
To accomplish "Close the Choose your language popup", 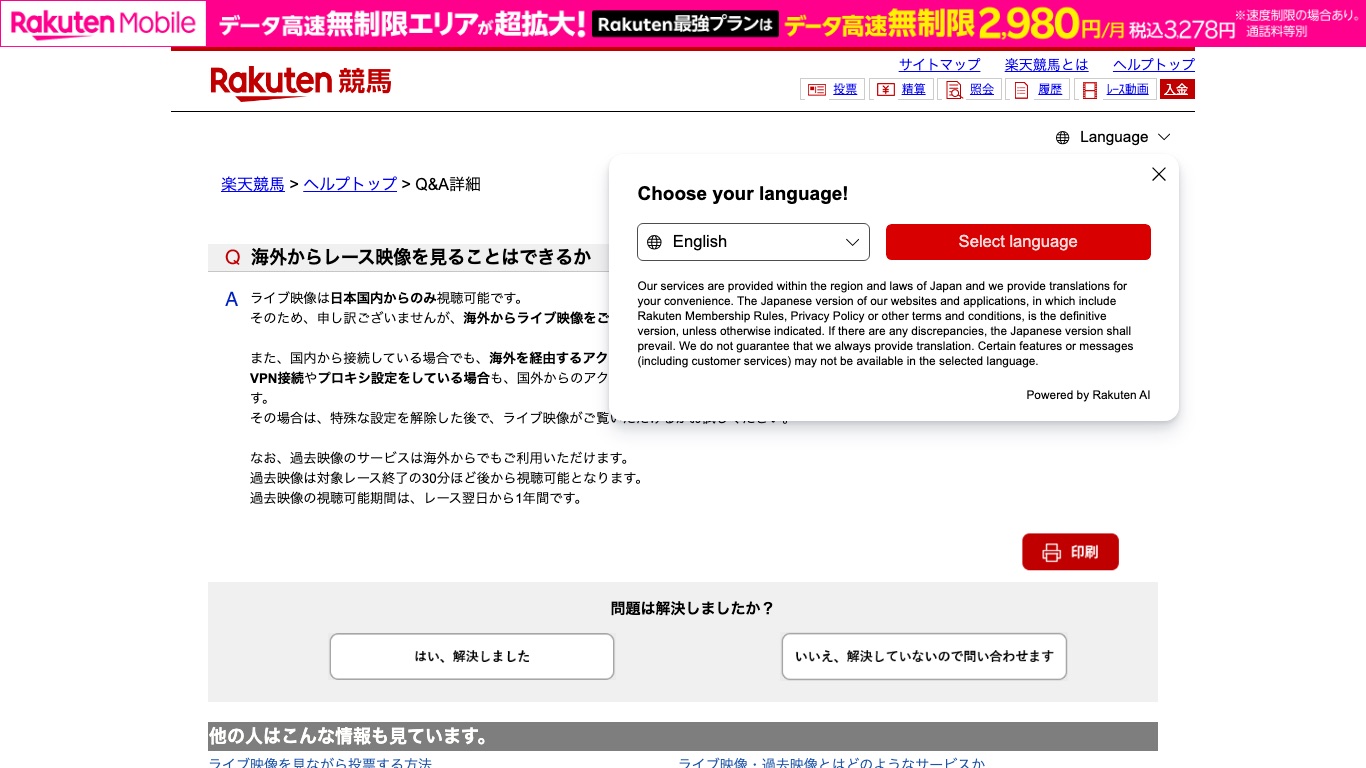I will 1159,174.
